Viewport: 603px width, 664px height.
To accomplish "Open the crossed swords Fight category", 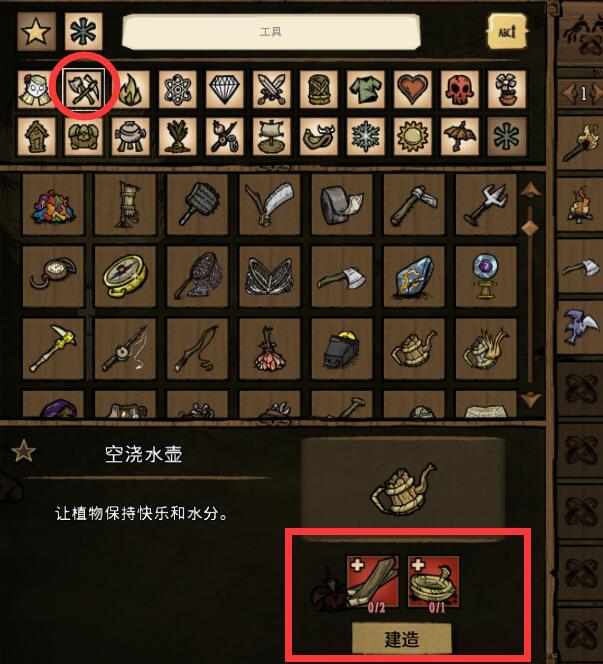I will 272,89.
